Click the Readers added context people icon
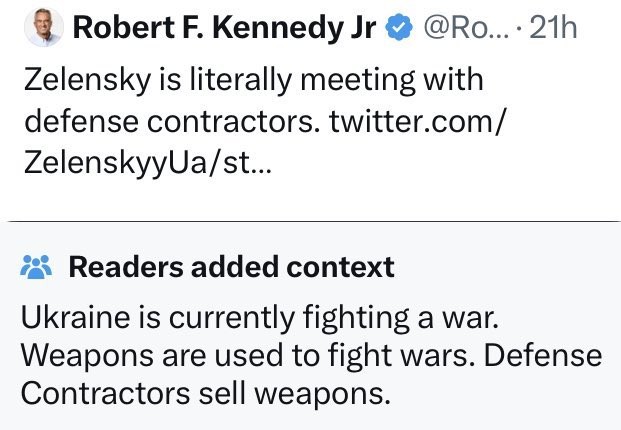This screenshot has height=430, width=621. click(37, 267)
